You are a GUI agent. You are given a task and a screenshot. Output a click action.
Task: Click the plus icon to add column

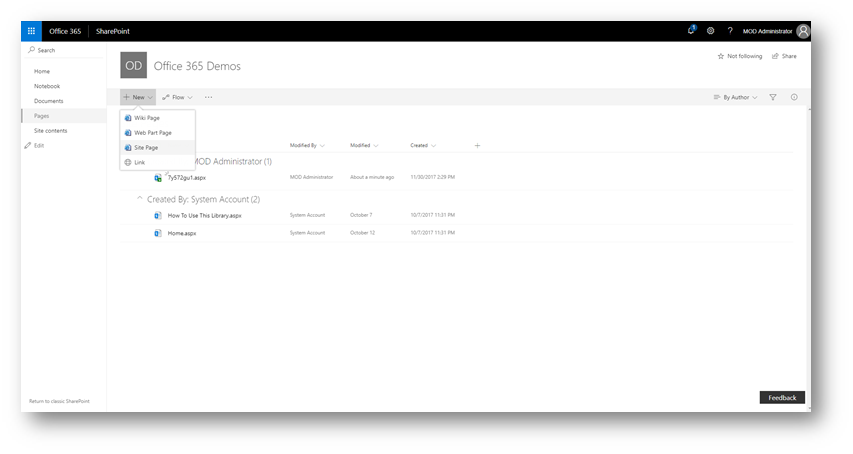click(477, 145)
